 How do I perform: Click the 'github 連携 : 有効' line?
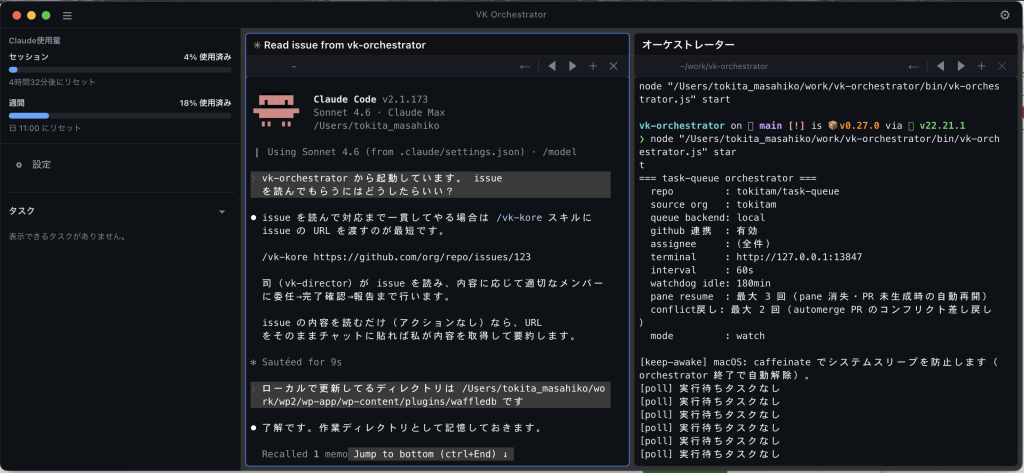coord(704,231)
